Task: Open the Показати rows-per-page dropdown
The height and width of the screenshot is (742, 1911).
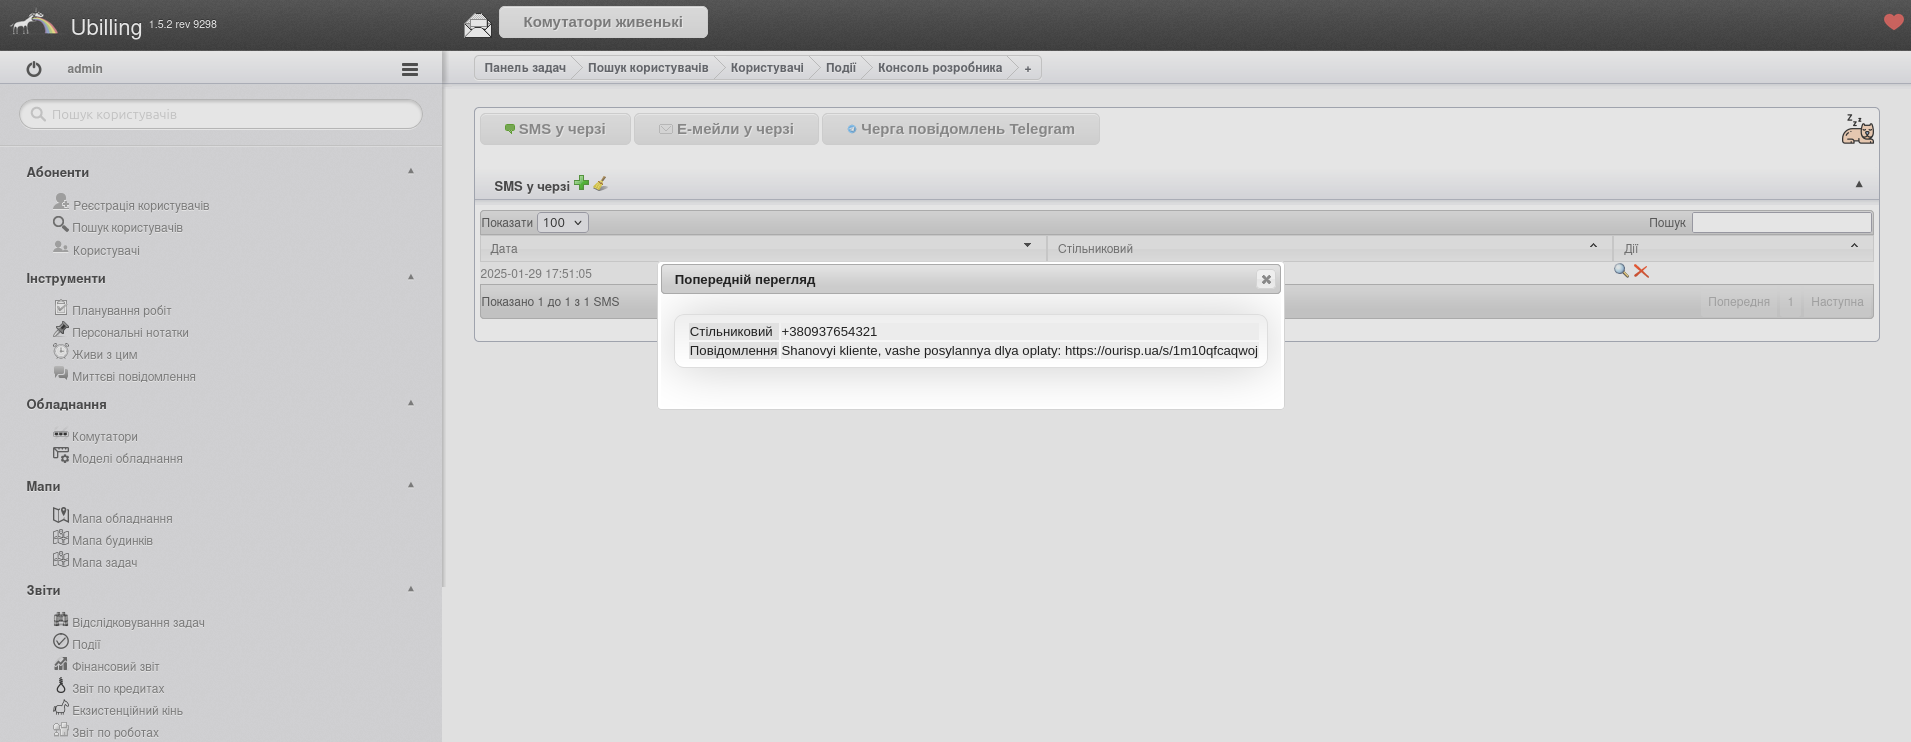Action: coord(562,223)
